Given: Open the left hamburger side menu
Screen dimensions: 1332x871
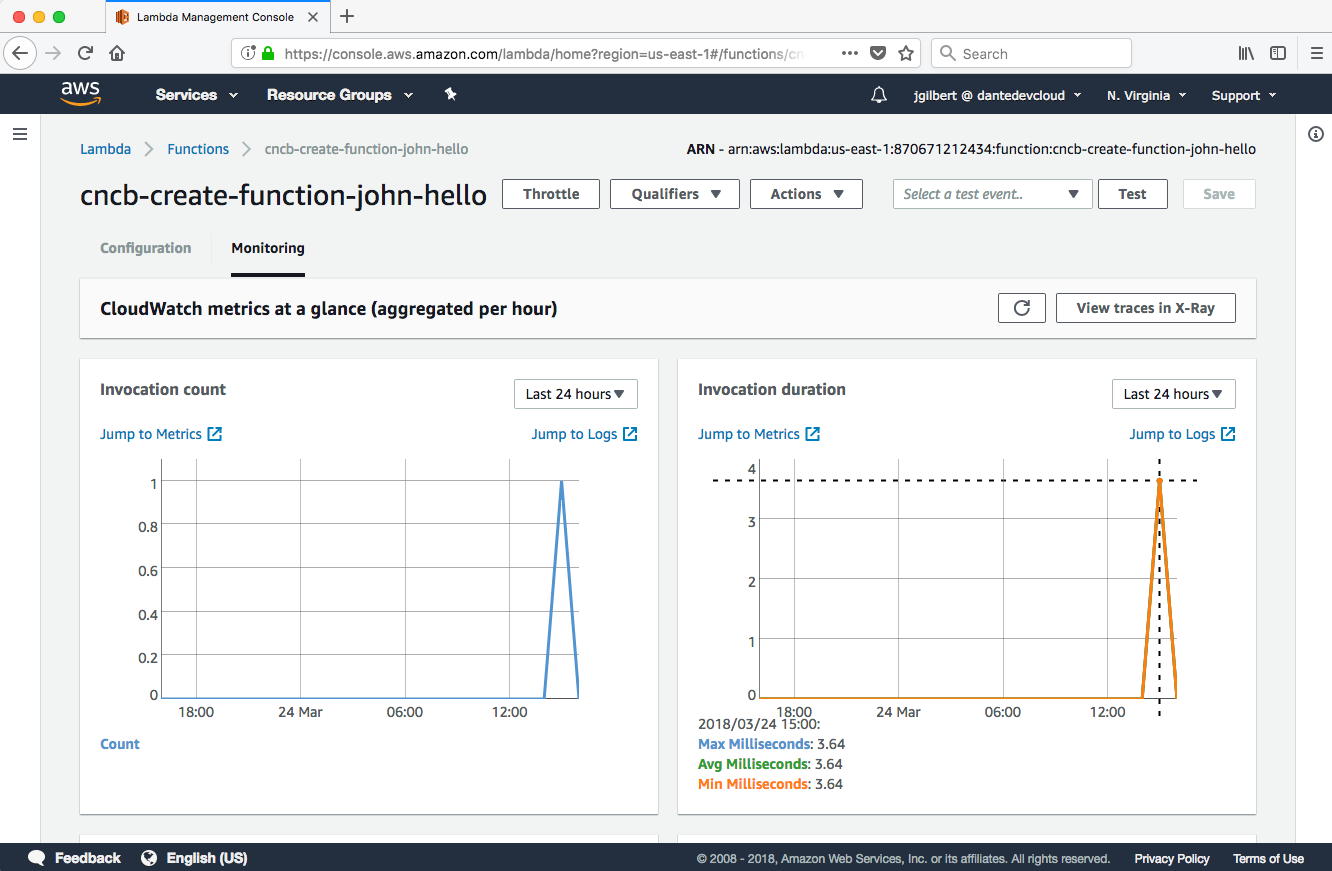Looking at the screenshot, I should click(x=20, y=134).
